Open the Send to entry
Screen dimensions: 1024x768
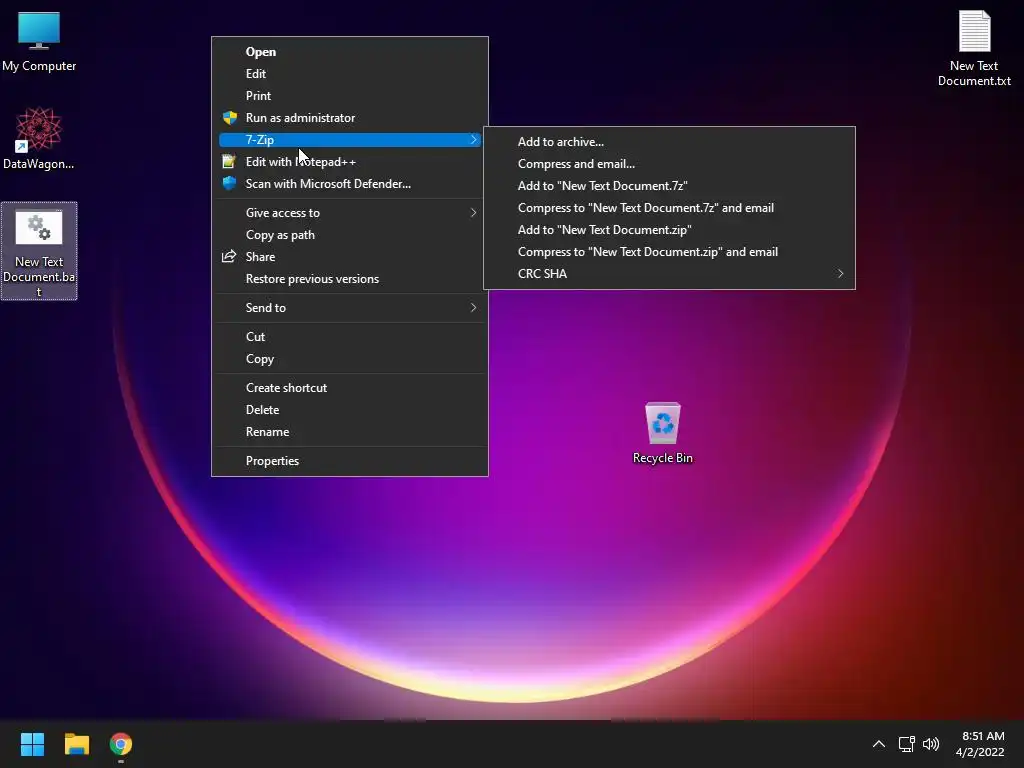[x=349, y=308]
